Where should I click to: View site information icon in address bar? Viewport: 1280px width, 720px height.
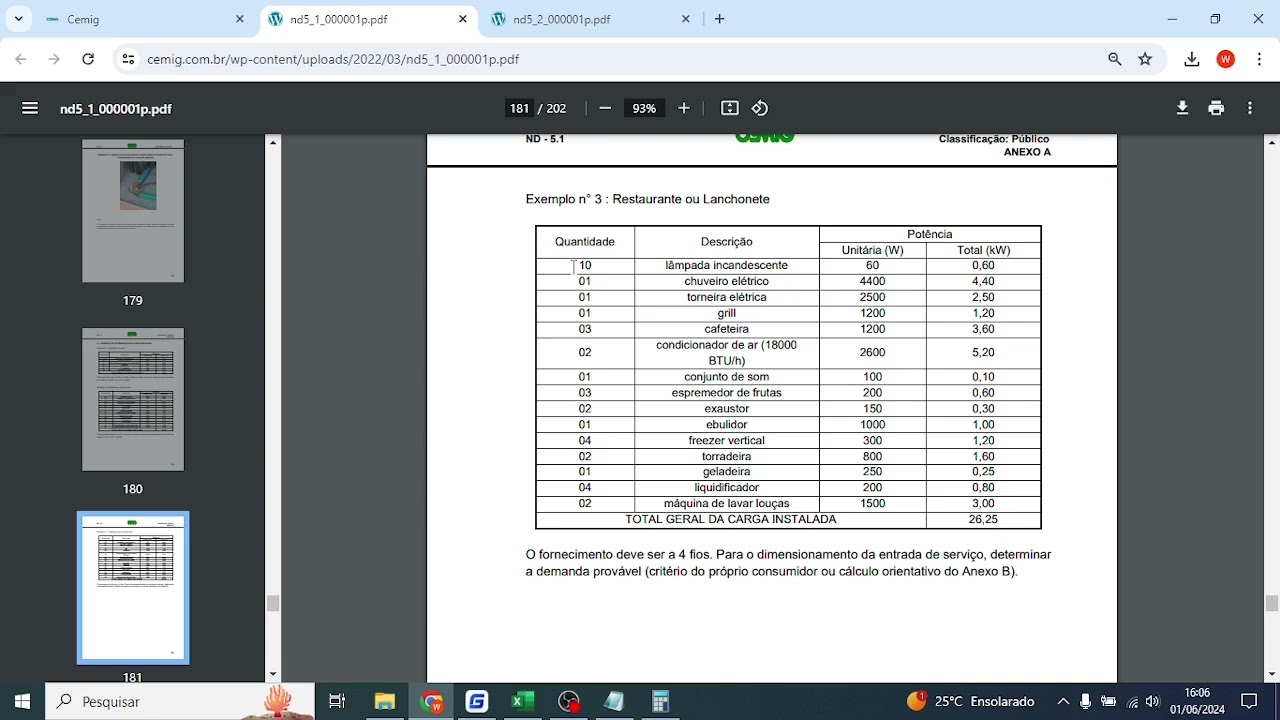pos(128,59)
